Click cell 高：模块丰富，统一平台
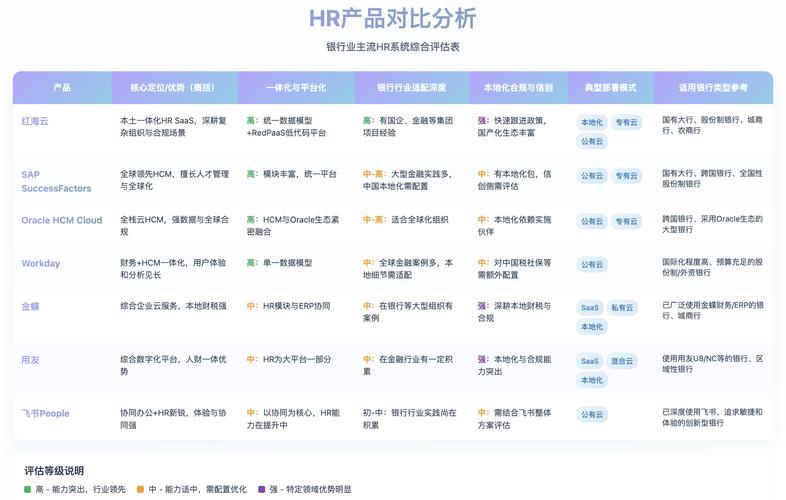 (x=291, y=174)
